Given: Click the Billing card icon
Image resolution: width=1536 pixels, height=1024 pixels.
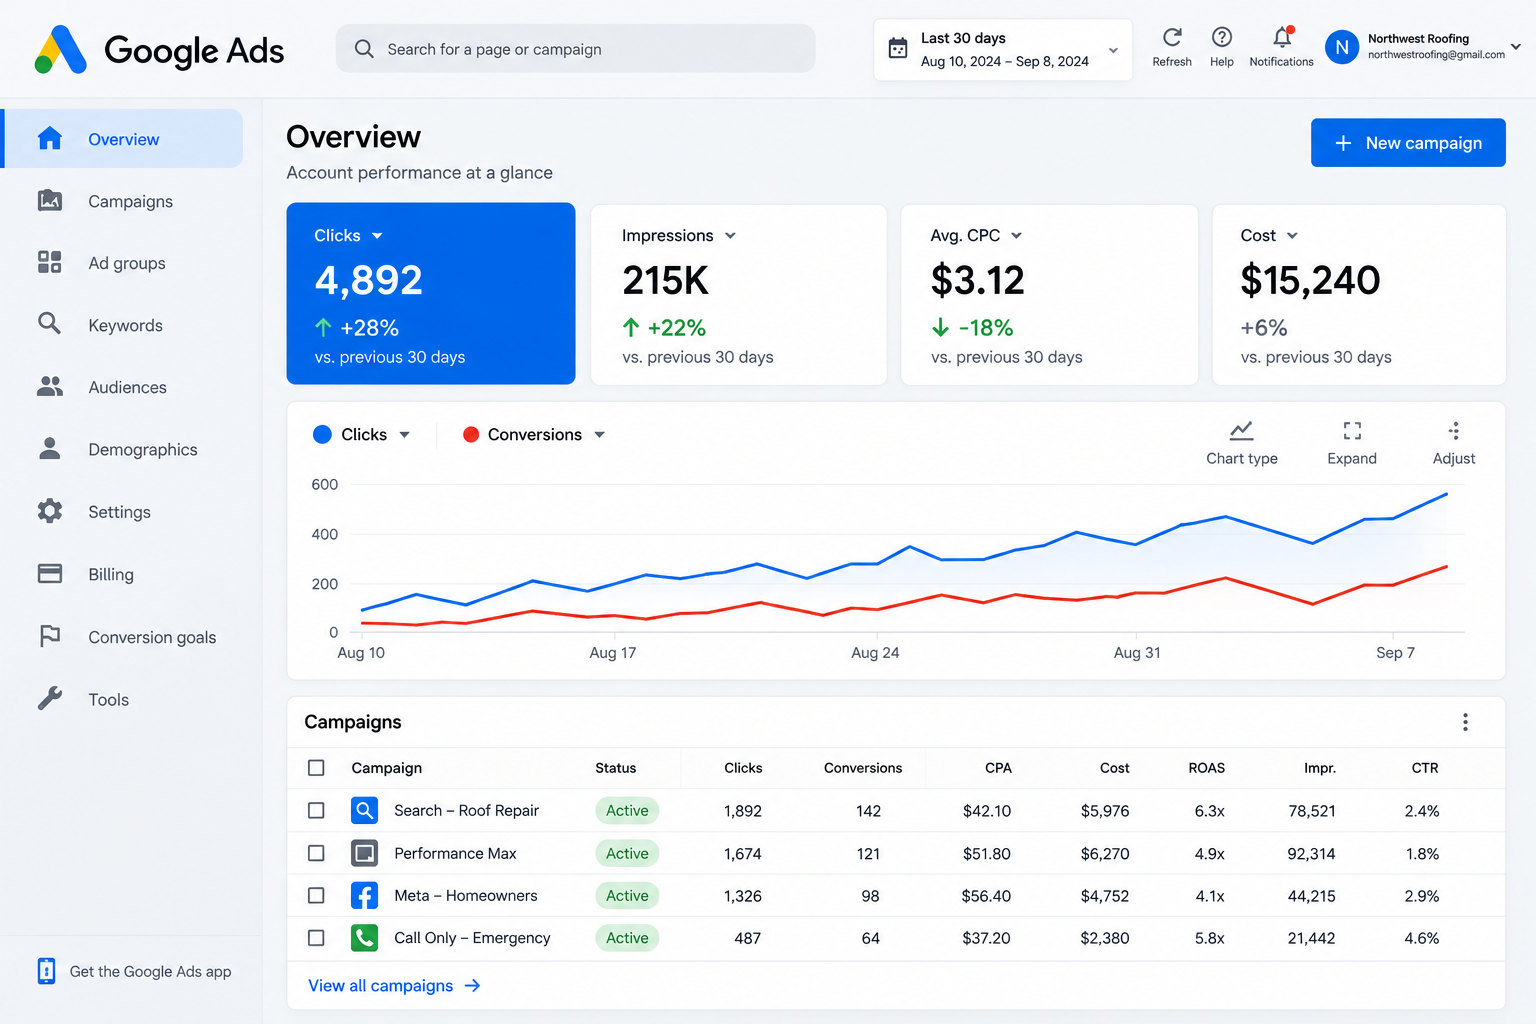Looking at the screenshot, I should tap(50, 574).
